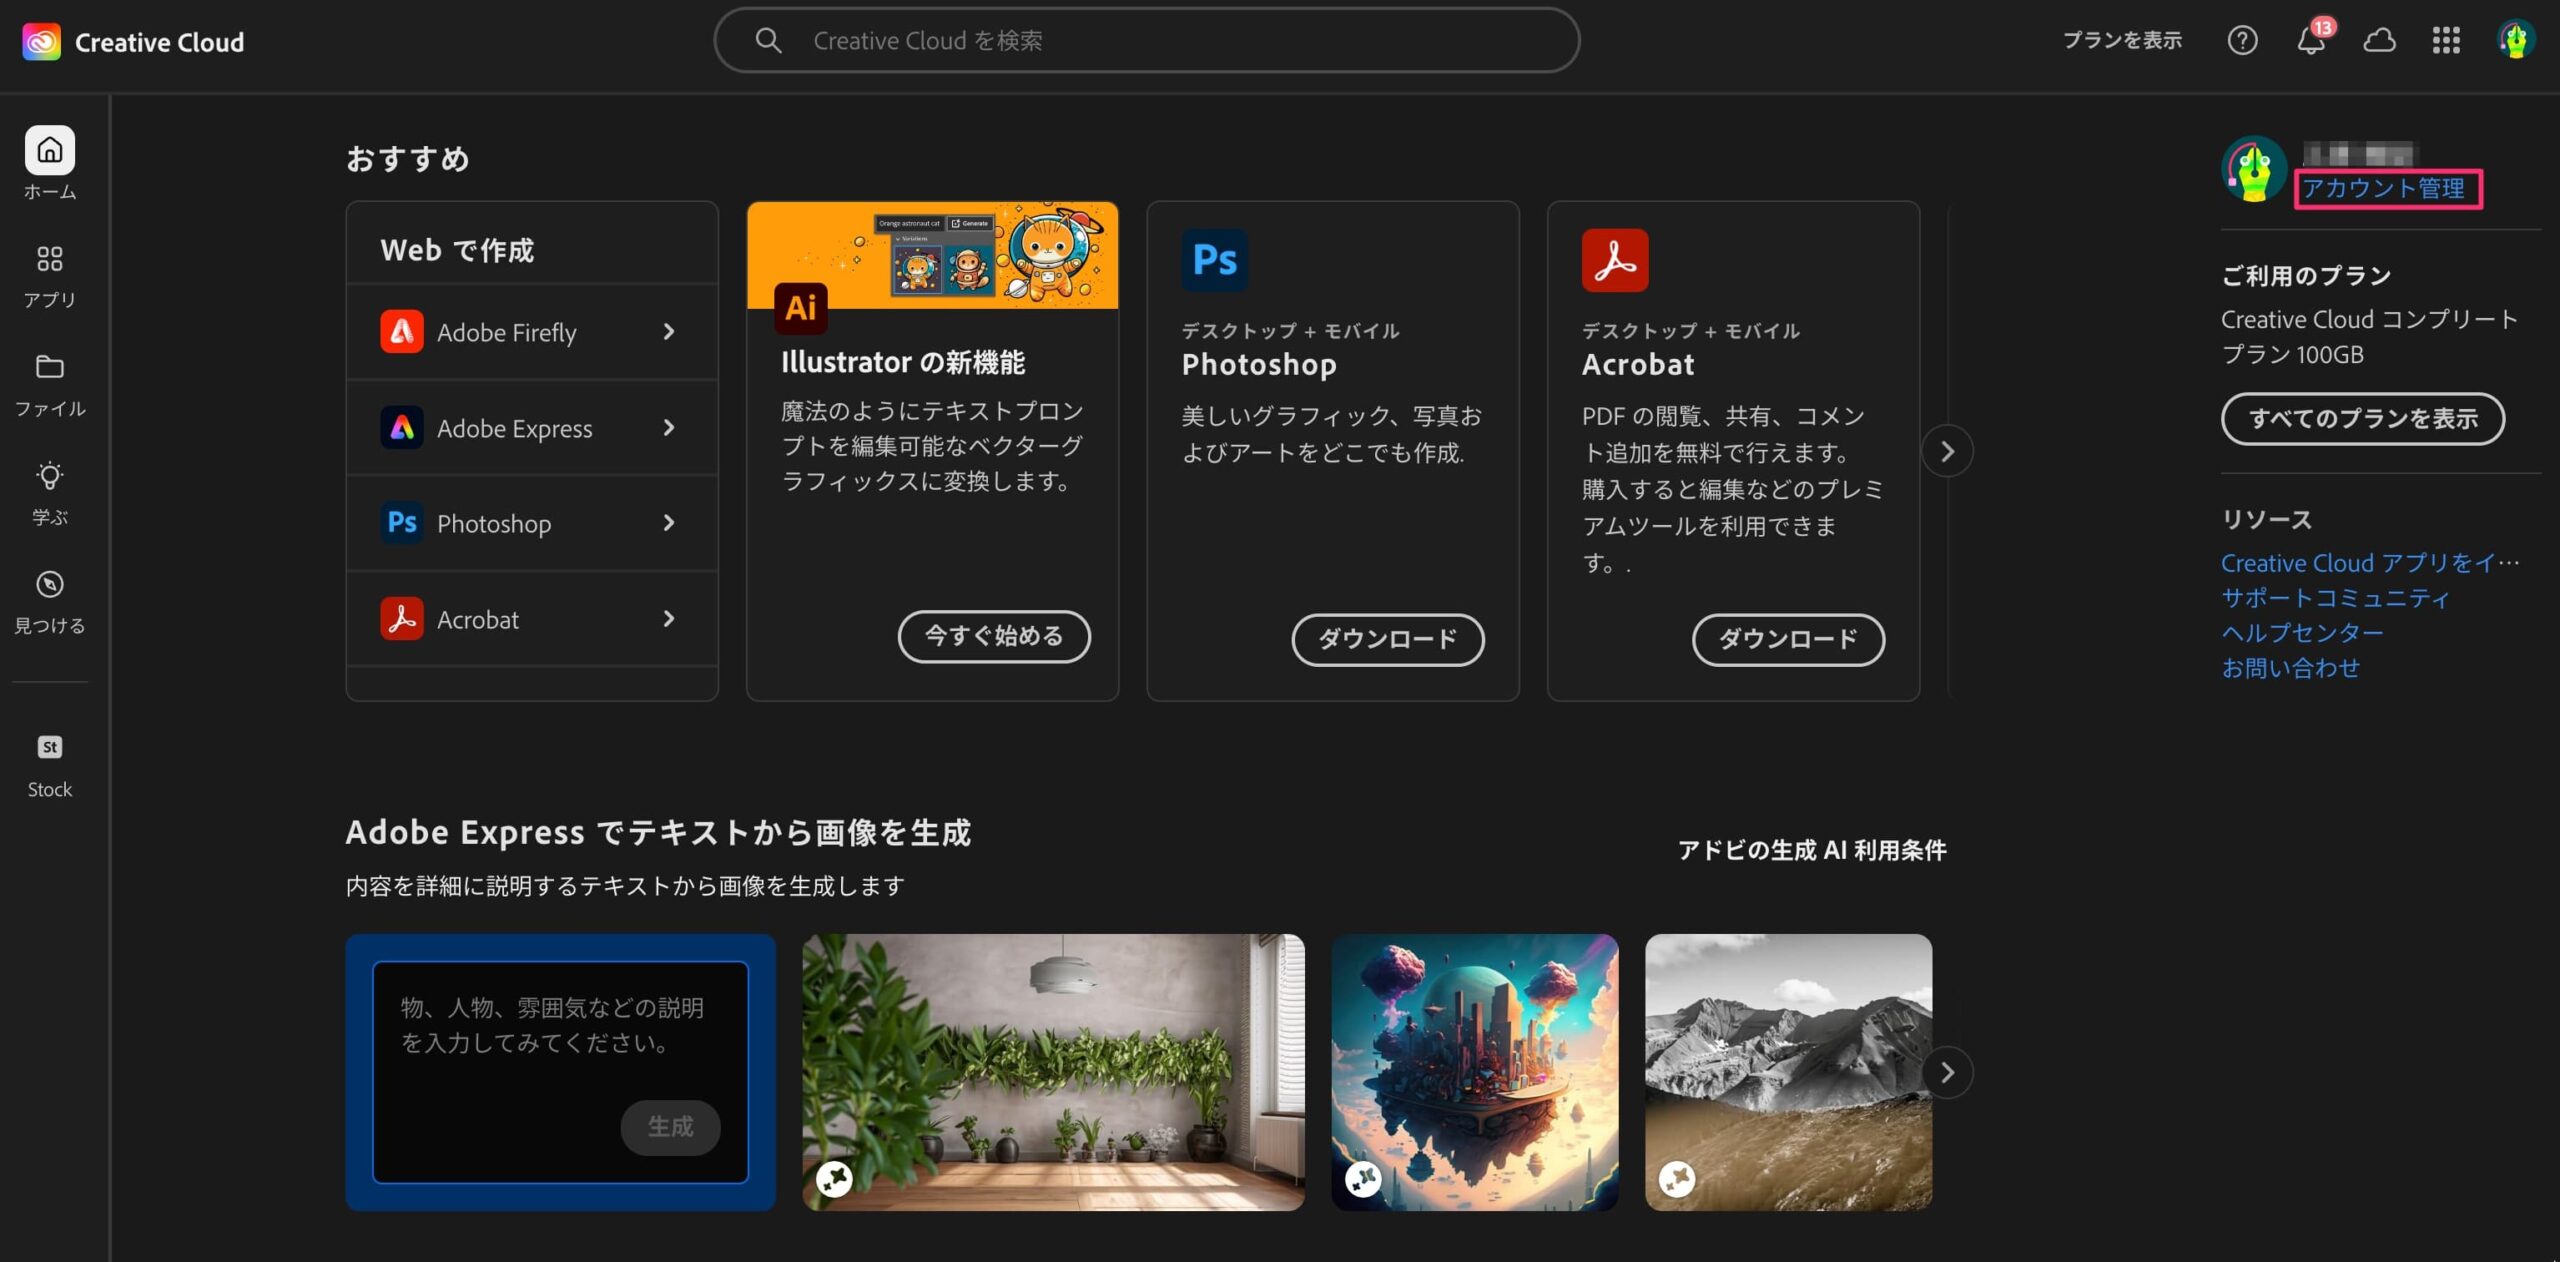2560x1262 pixels.
Task: Open the plant room image thumbnail
Action: point(1053,1072)
